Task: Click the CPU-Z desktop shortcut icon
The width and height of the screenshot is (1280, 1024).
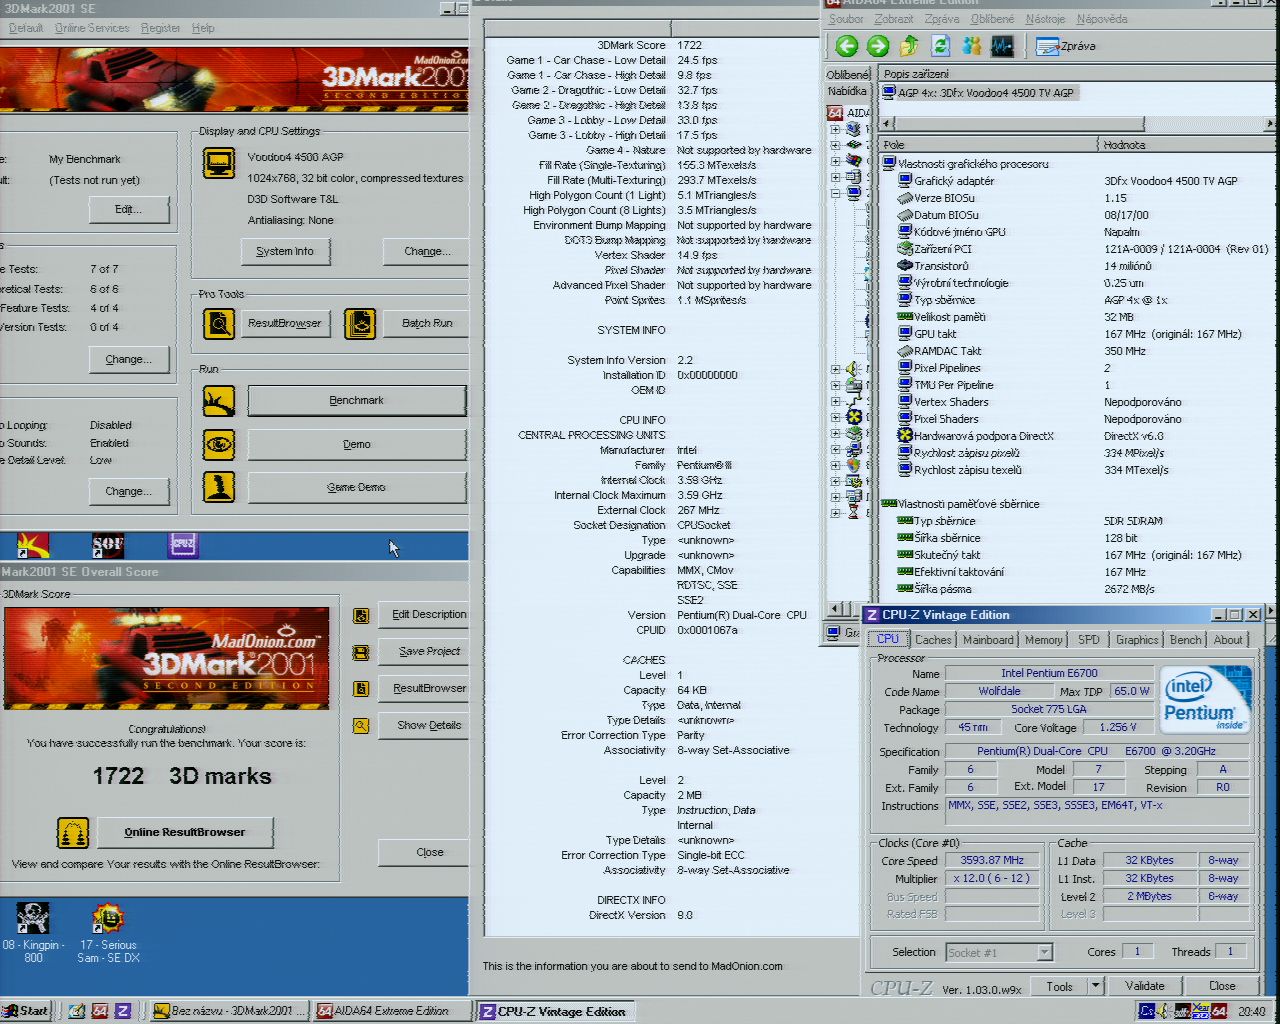Action: [183, 545]
